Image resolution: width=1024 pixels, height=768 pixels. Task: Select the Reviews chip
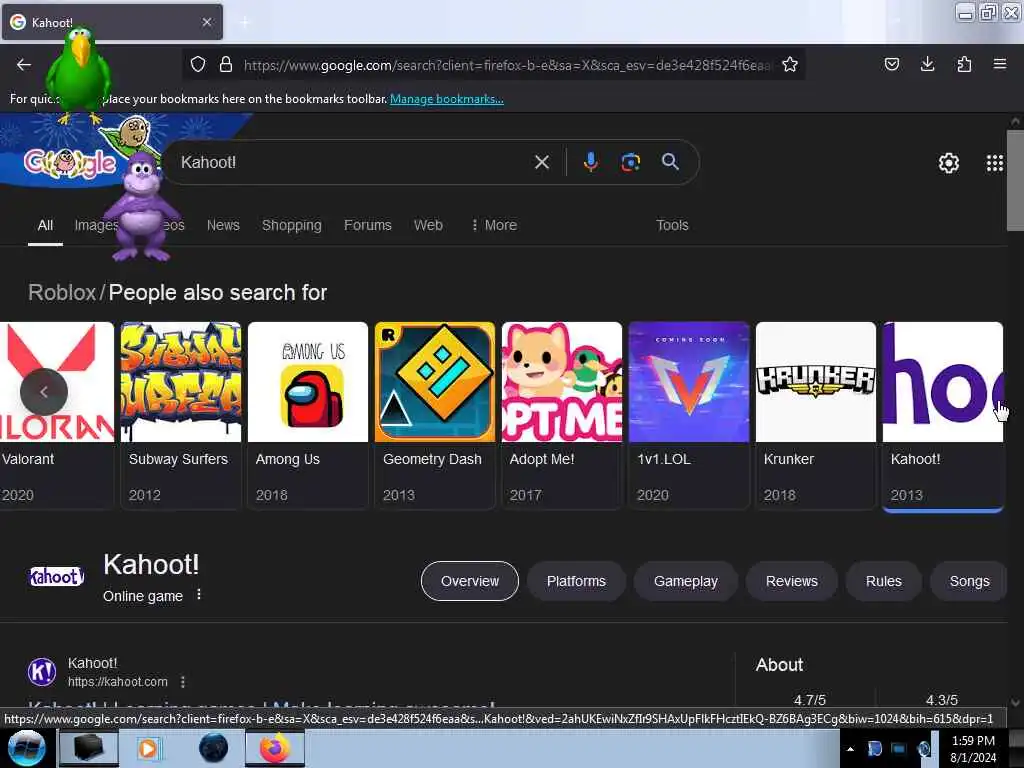click(x=792, y=581)
